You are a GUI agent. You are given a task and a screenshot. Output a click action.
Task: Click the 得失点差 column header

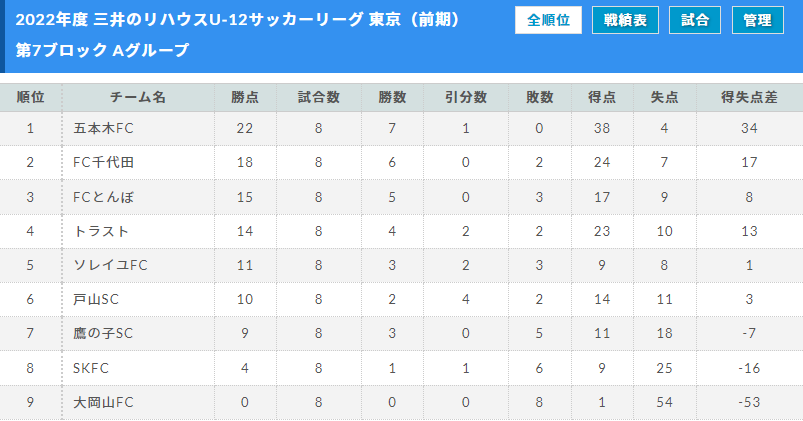point(749,97)
